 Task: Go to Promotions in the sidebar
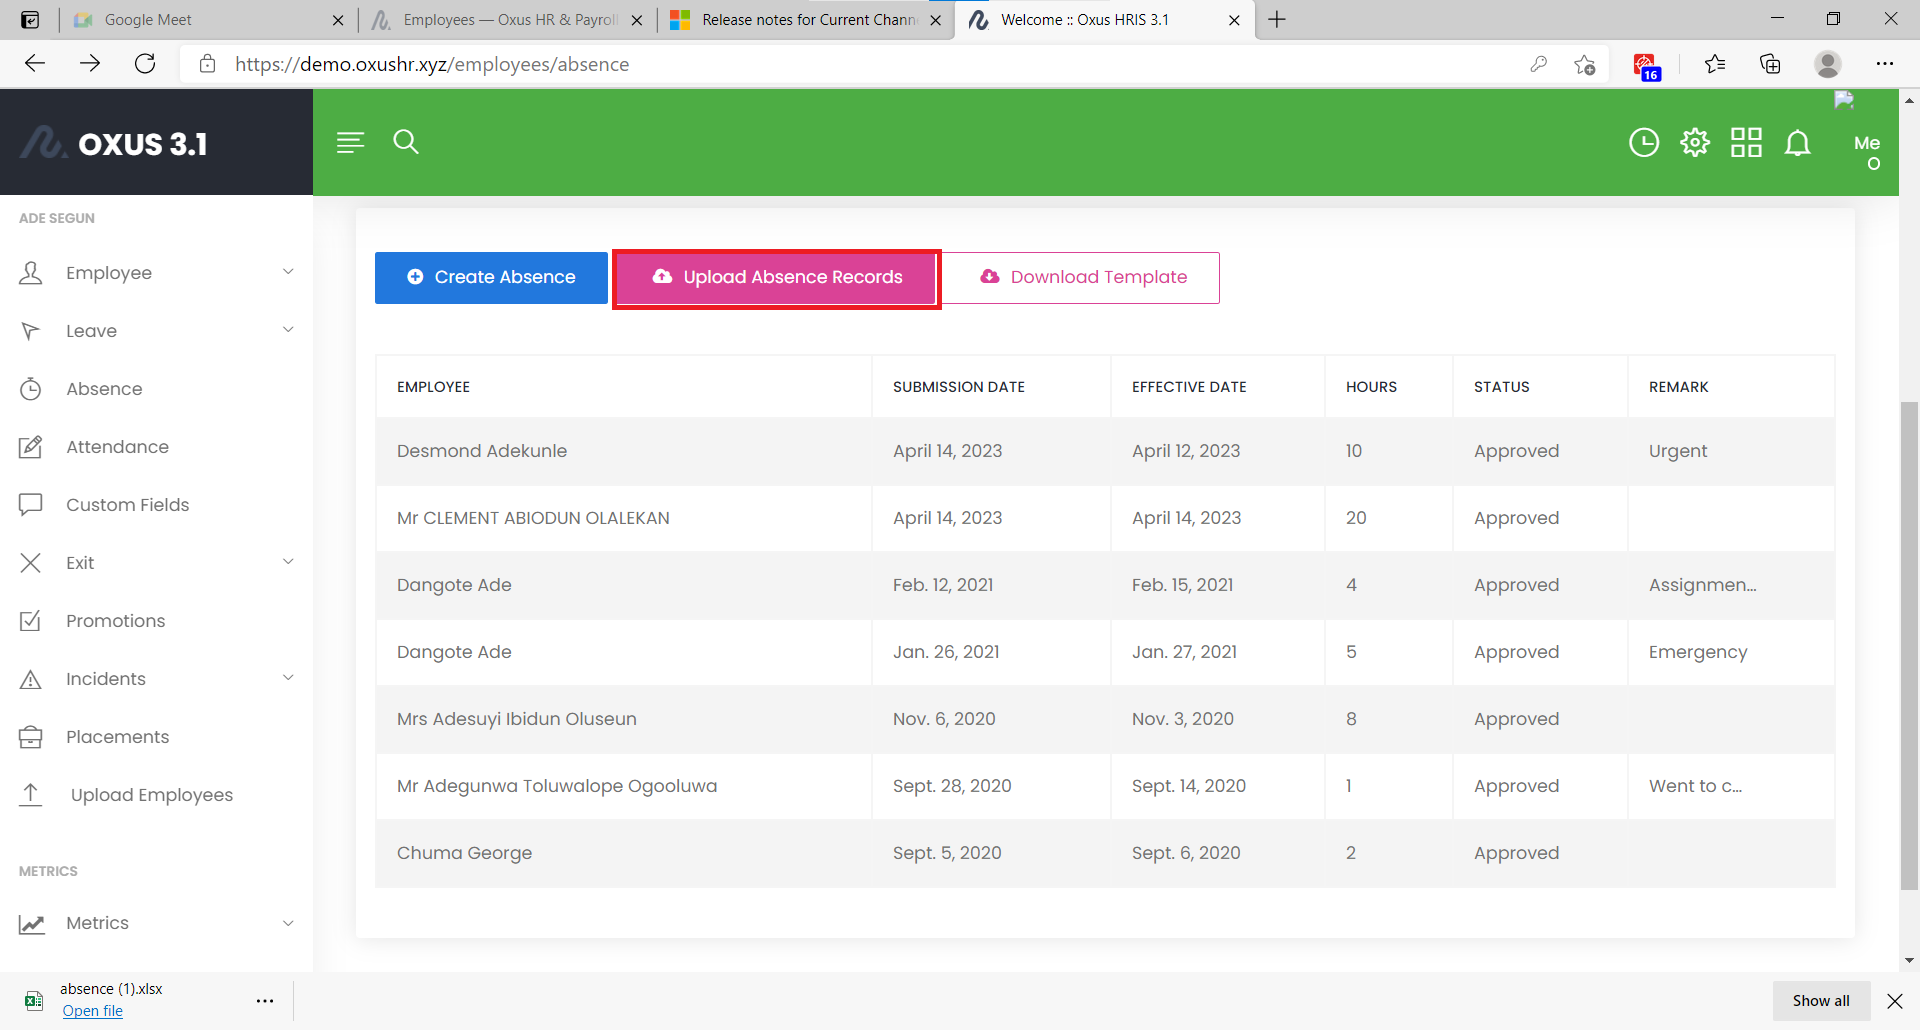point(115,621)
